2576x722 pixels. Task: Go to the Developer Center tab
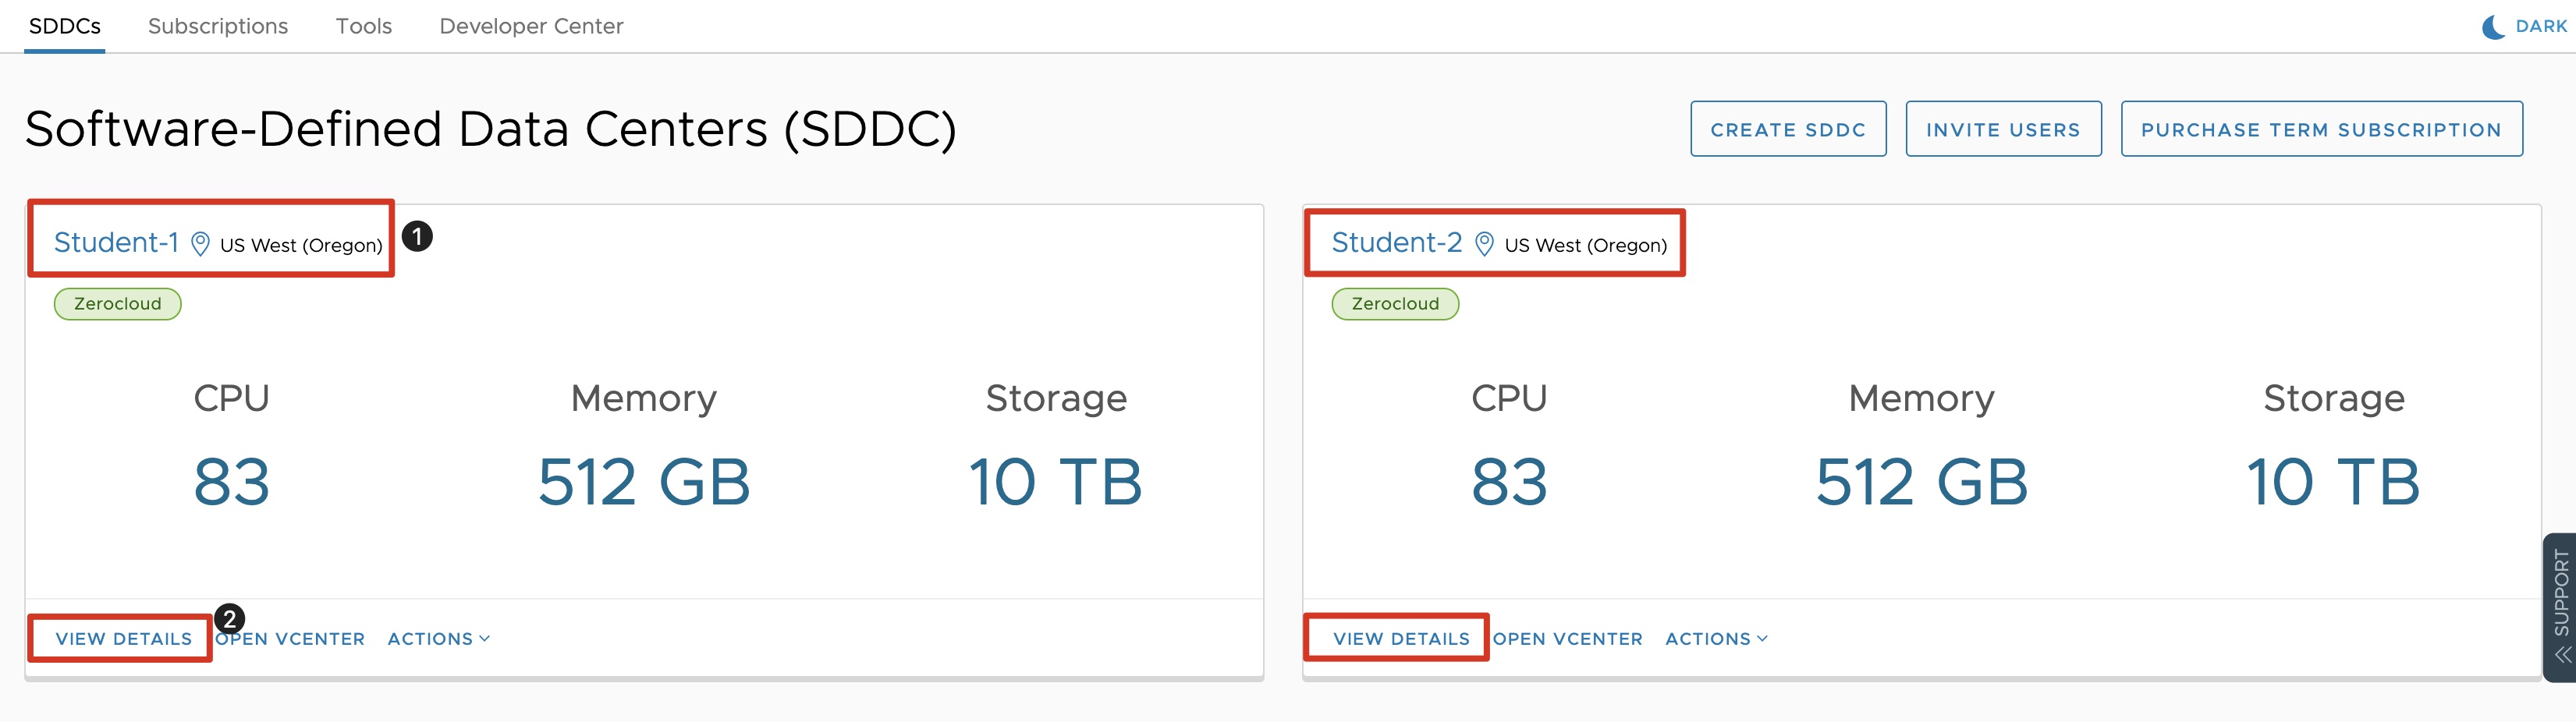tap(531, 26)
